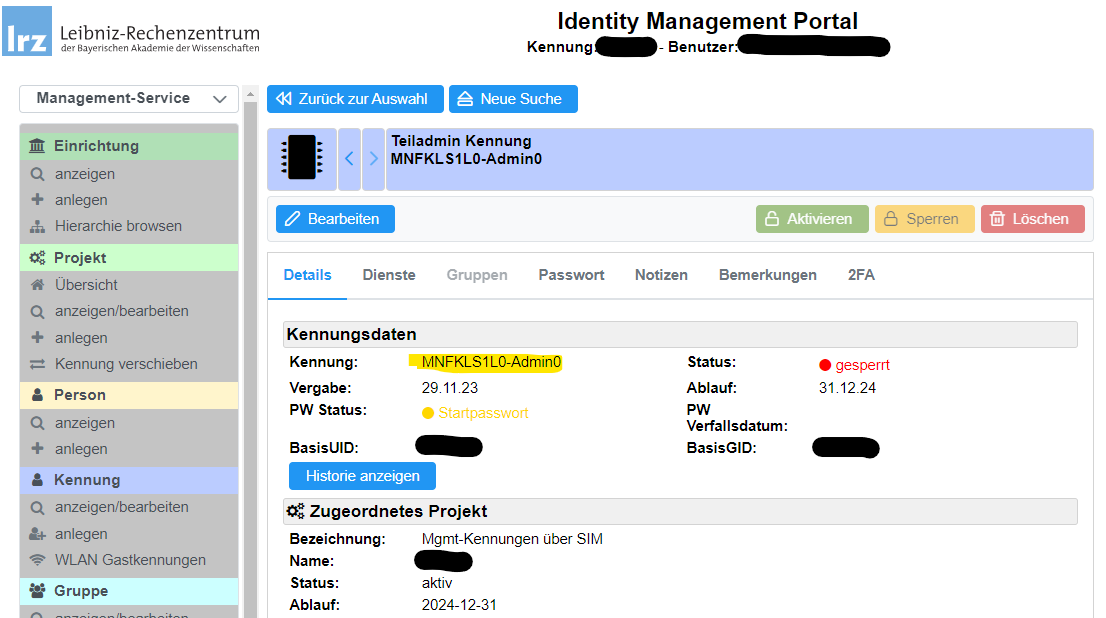Switch to the Dienste tab
The image size is (1106, 618).
389,275
